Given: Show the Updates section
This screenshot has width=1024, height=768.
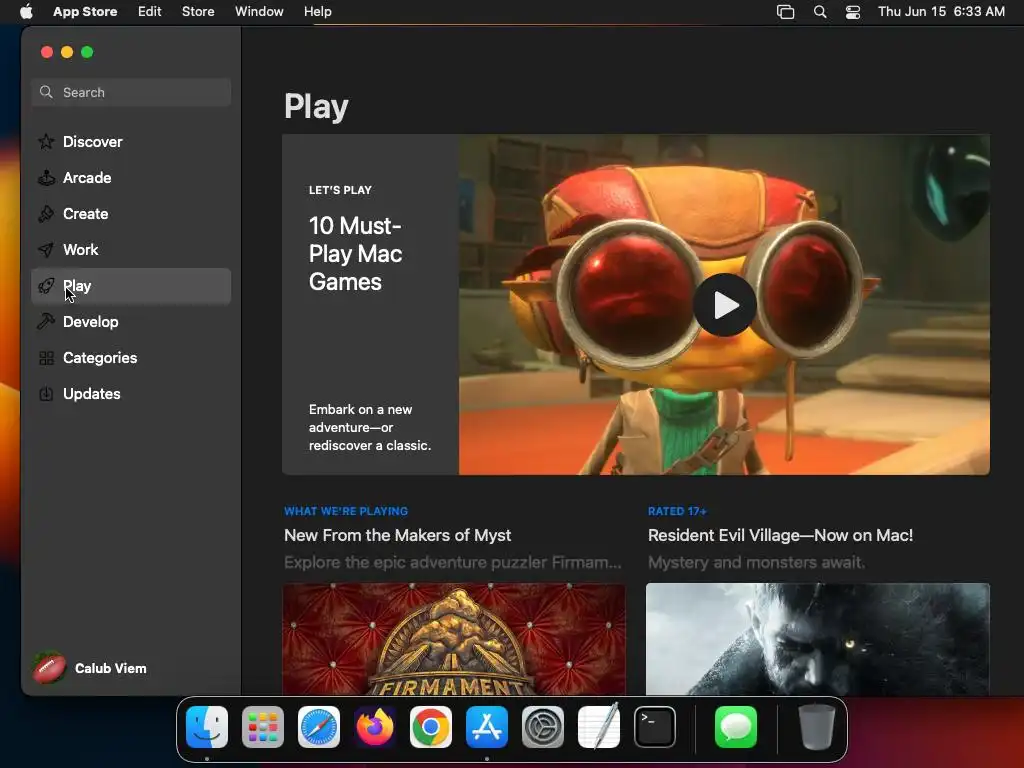Looking at the screenshot, I should (x=131, y=394).
